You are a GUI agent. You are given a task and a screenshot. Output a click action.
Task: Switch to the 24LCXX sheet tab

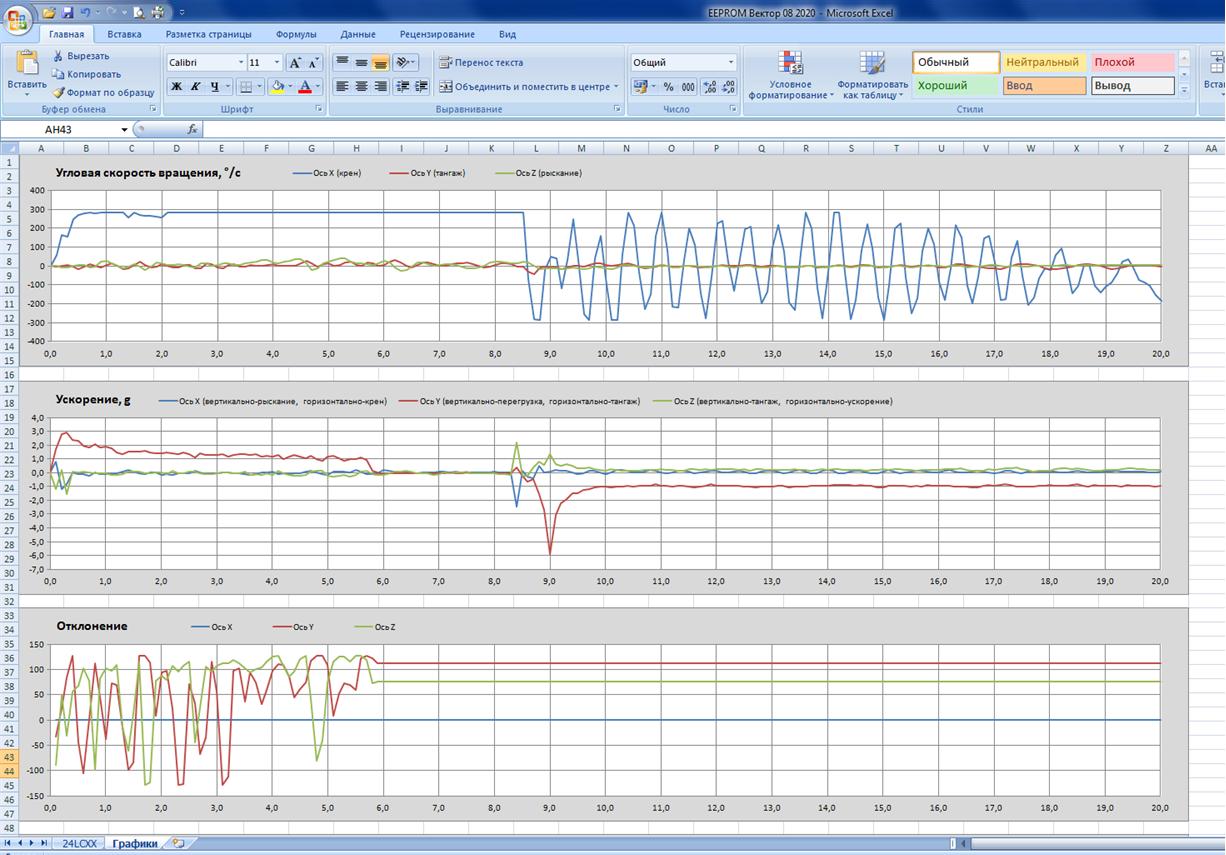[80, 843]
